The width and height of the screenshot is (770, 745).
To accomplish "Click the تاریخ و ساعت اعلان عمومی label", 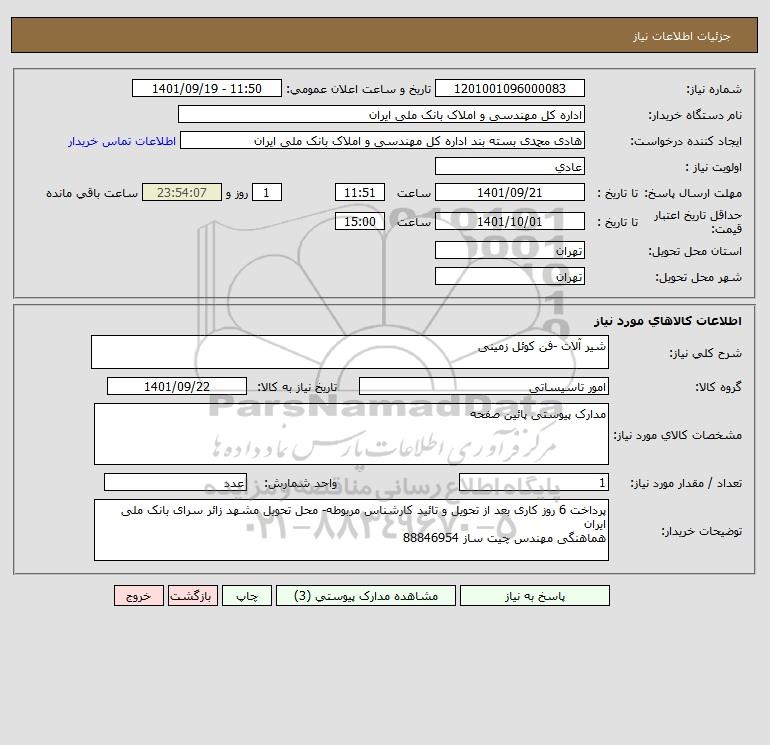I will (358, 89).
